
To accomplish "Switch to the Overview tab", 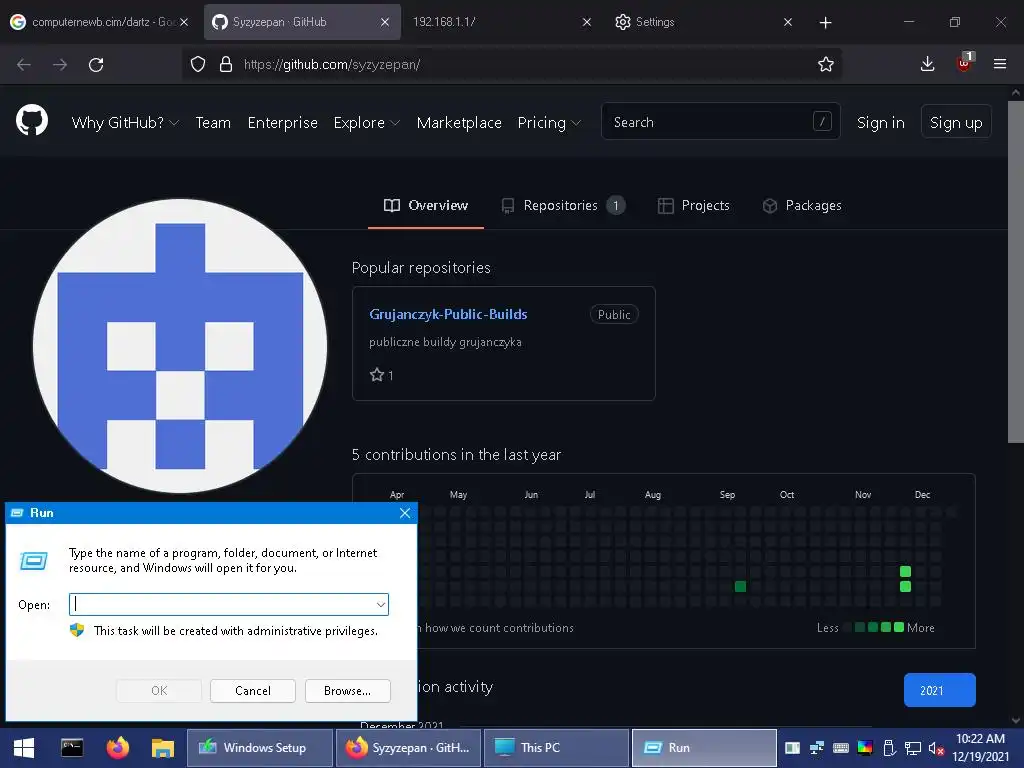I will [426, 206].
